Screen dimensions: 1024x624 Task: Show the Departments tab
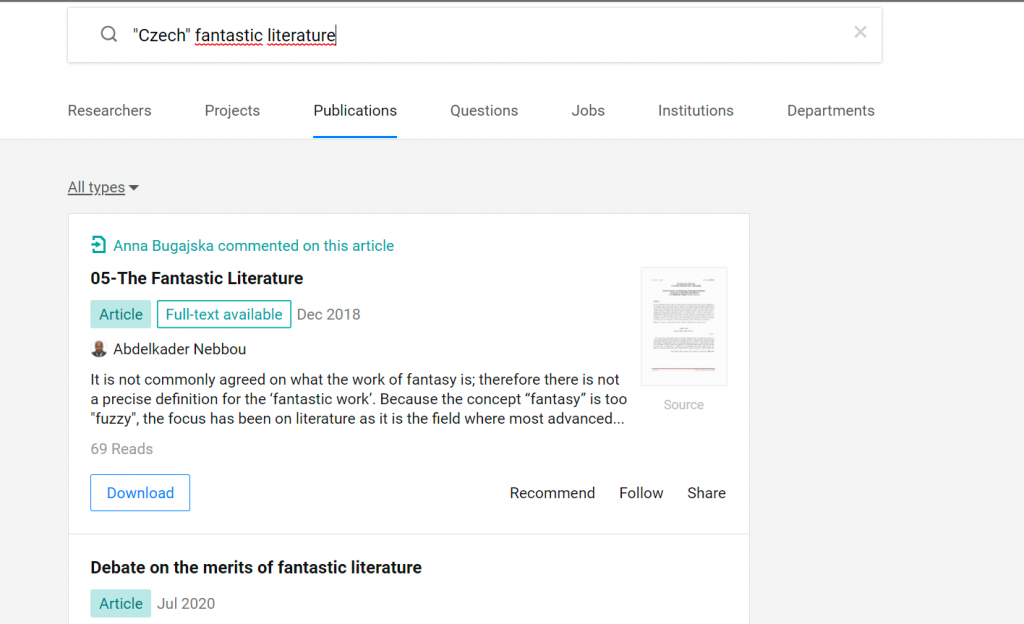(830, 111)
